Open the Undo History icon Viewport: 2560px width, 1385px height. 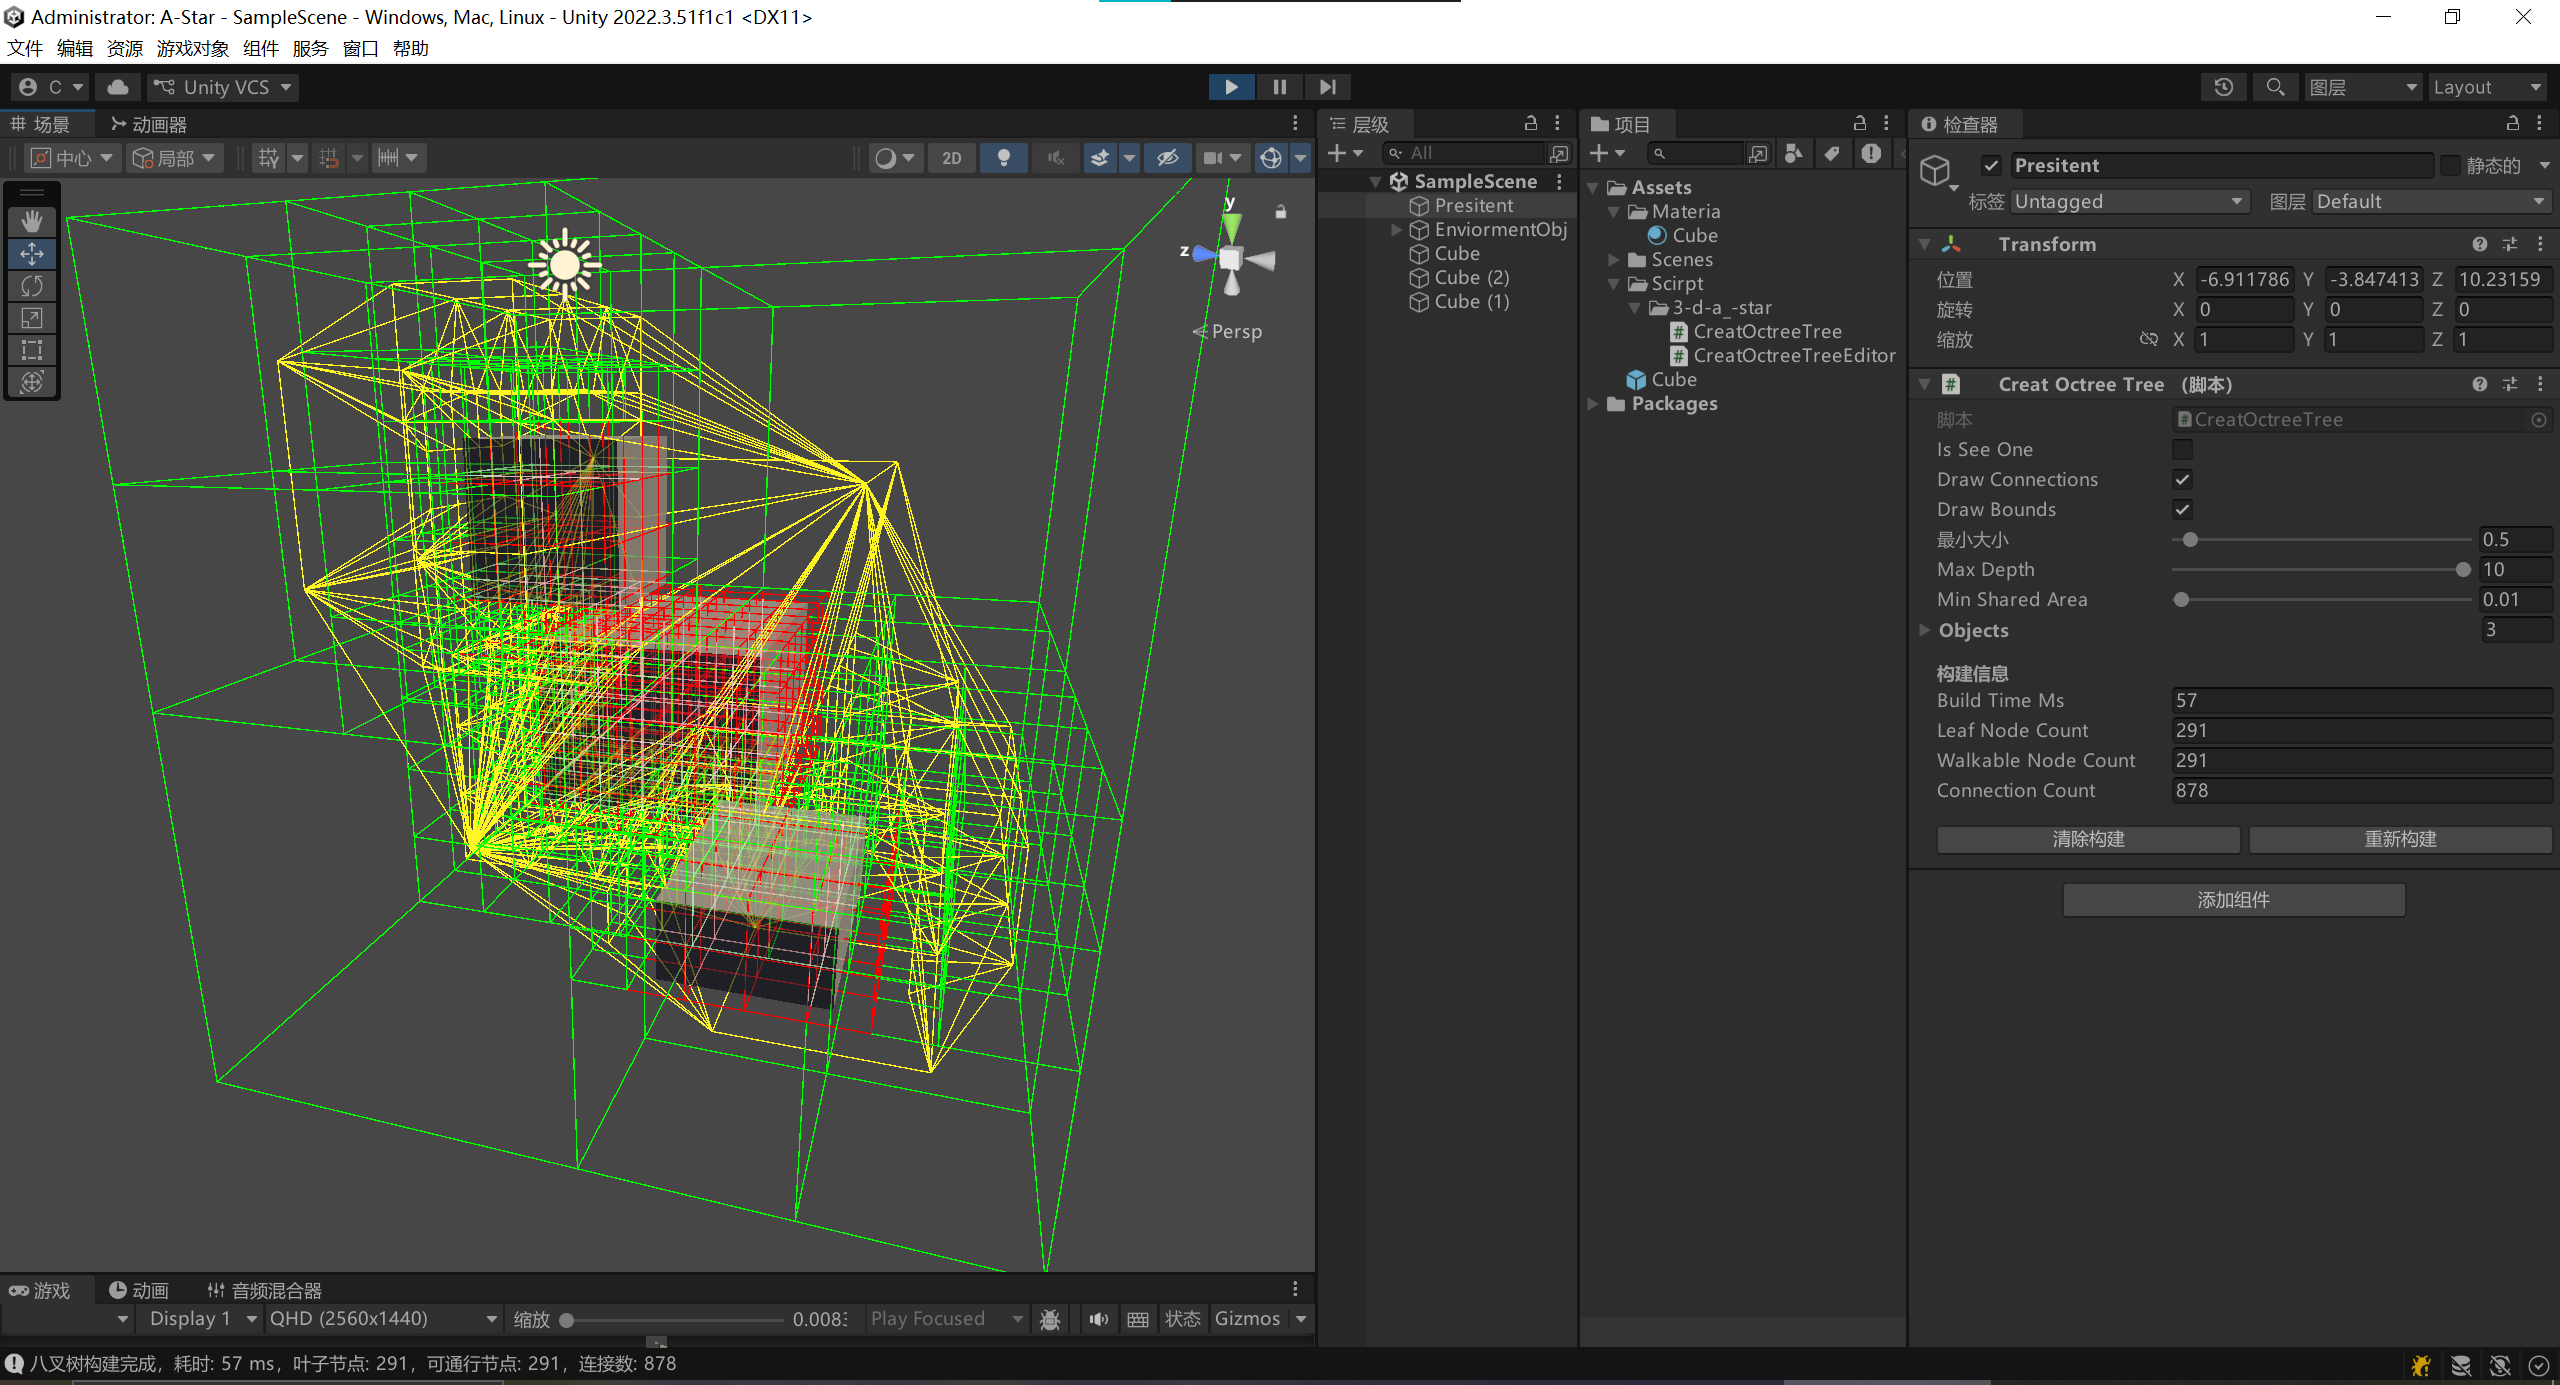pyautogui.click(x=2223, y=87)
